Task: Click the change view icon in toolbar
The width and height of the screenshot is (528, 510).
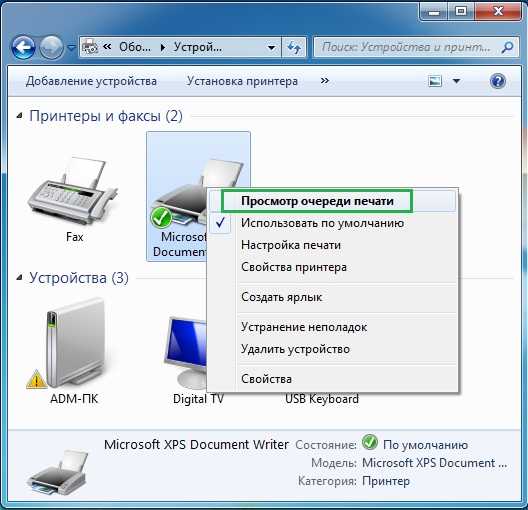Action: pos(435,81)
